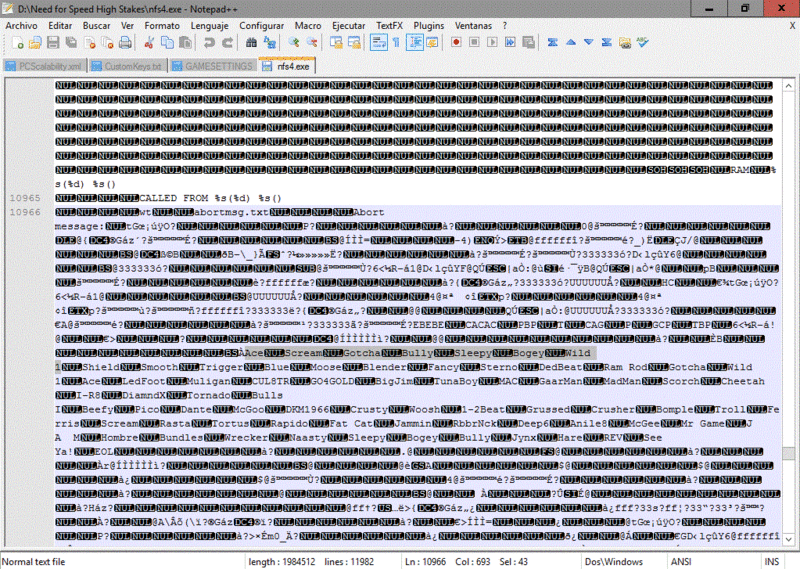Print the document using printer icon
This screenshot has width=800, height=569.
(126, 43)
